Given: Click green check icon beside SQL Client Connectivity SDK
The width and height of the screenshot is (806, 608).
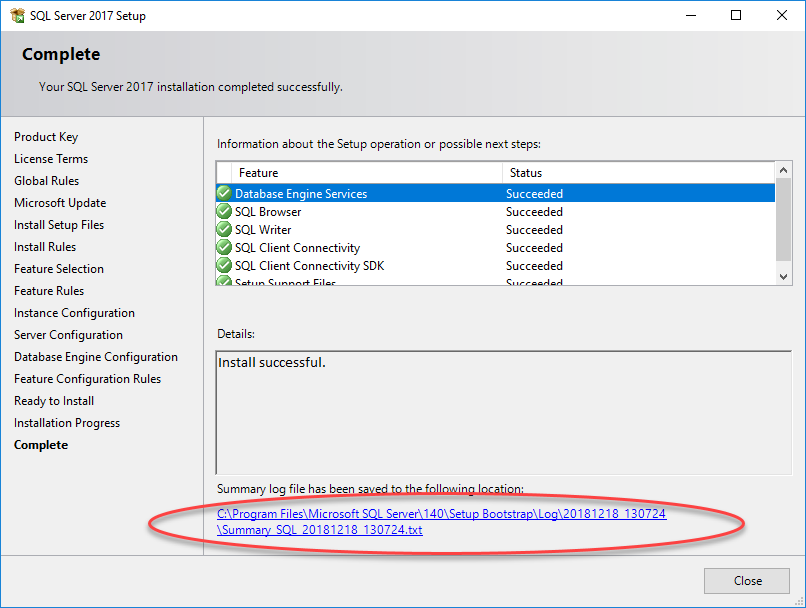Looking at the screenshot, I should click(x=224, y=266).
